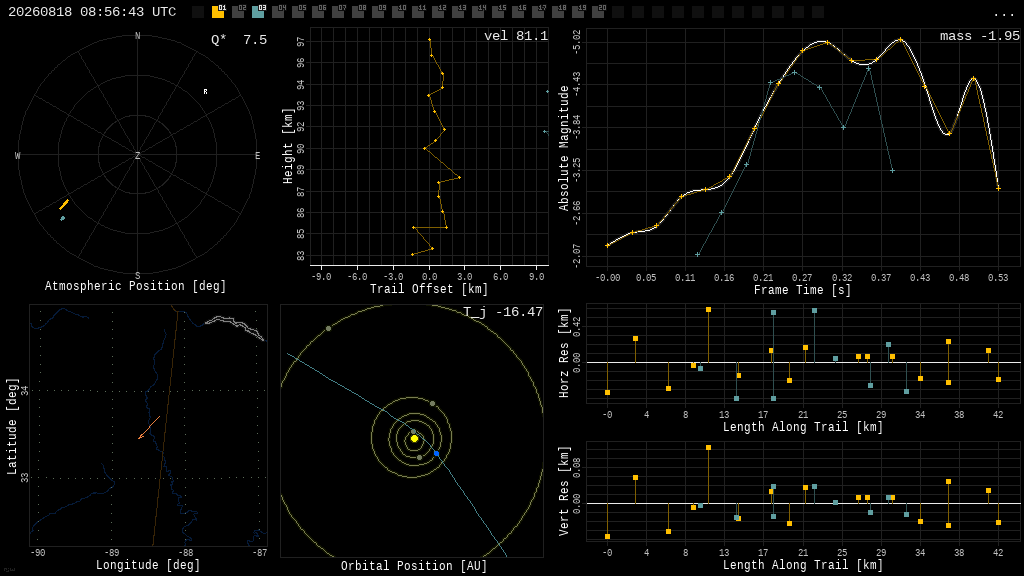Click the Q* 7.5 quality value
This screenshot has height=576, width=1024.
coord(239,40)
